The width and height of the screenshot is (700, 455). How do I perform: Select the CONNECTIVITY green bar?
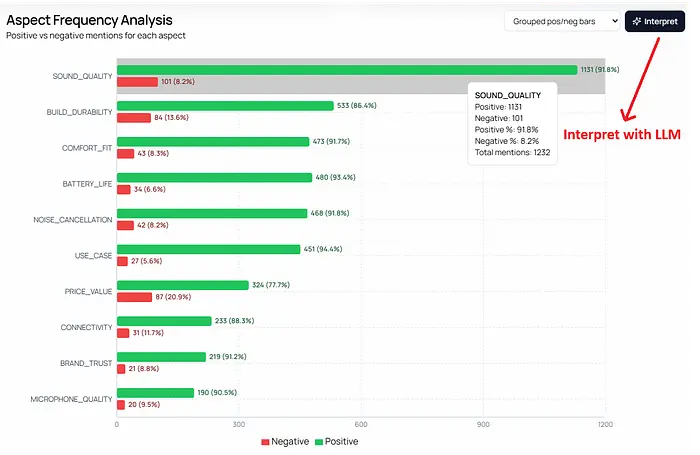tap(164, 321)
